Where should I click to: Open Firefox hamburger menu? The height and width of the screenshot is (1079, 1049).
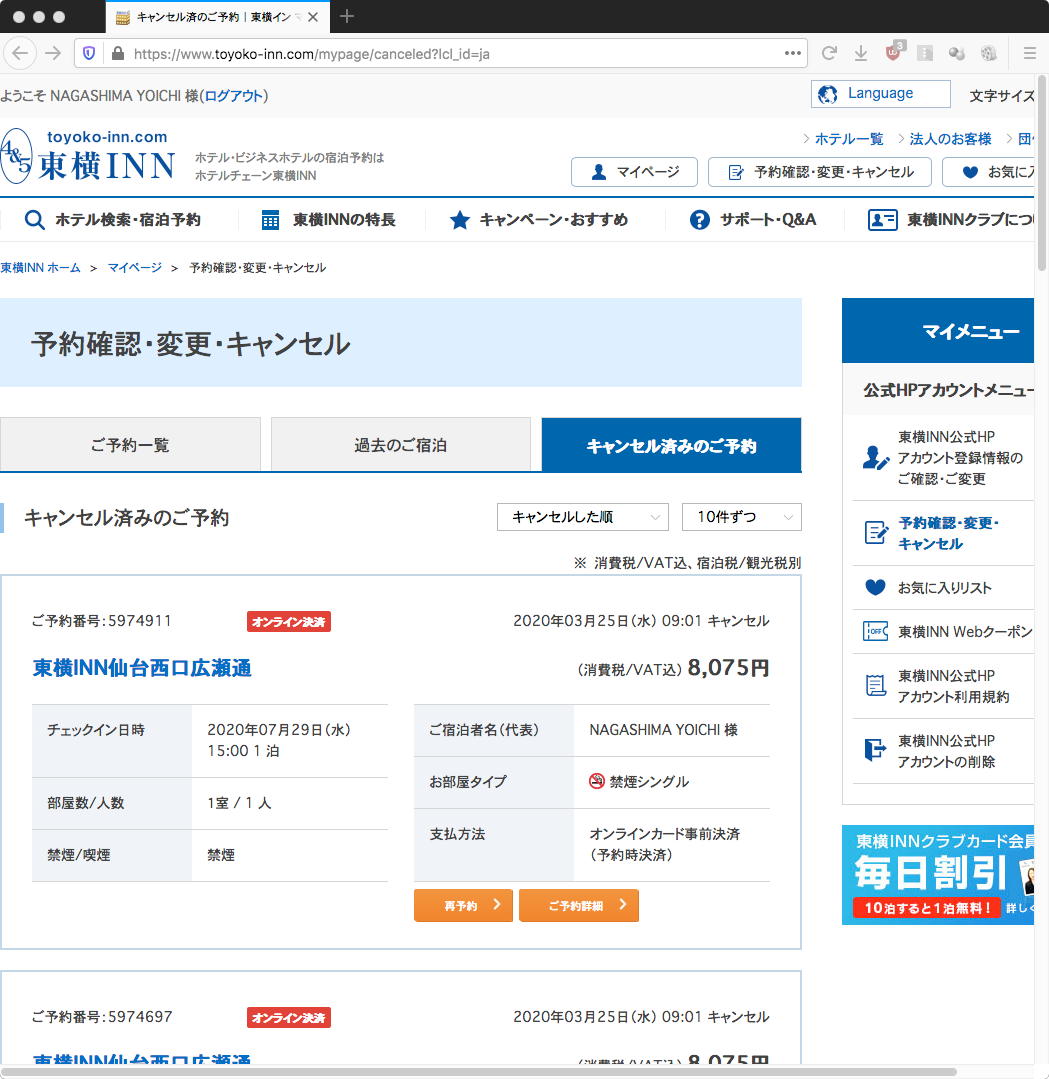pyautogui.click(x=1029, y=53)
